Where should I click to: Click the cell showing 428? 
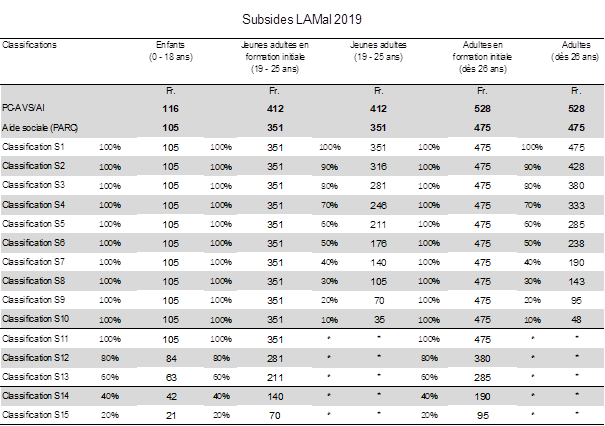click(576, 166)
